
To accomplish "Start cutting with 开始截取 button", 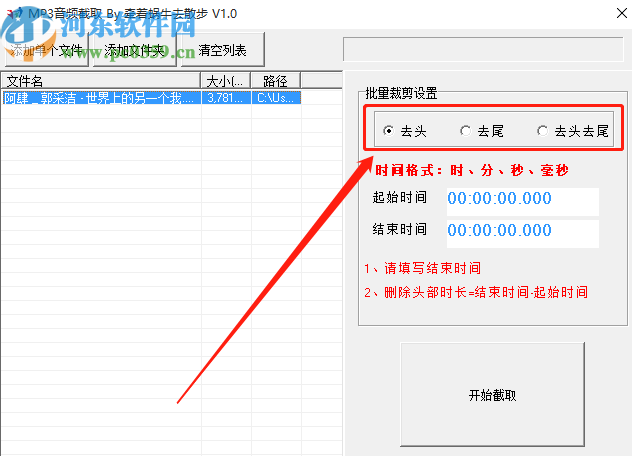I will 493,395.
